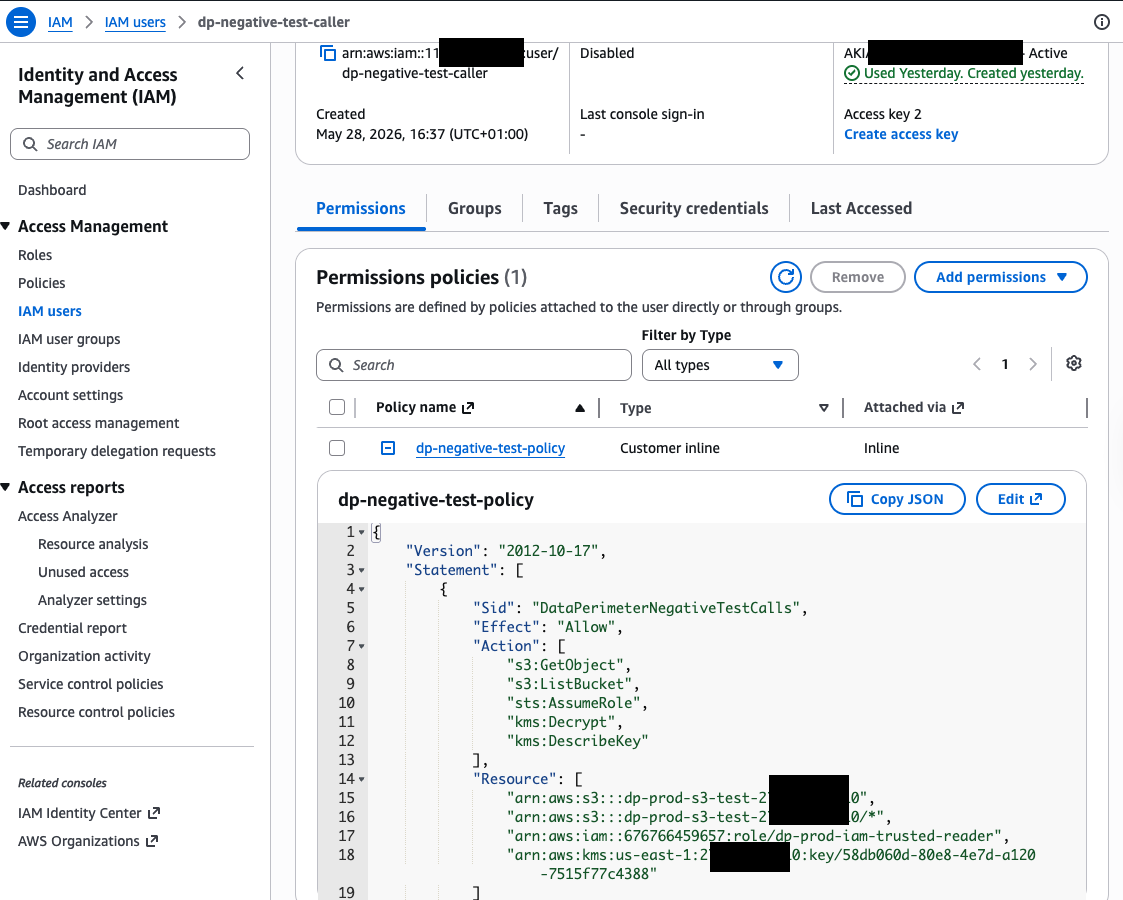Fold the Resource array at line 14
Viewport: 1123px width, 900px height.
(362, 779)
